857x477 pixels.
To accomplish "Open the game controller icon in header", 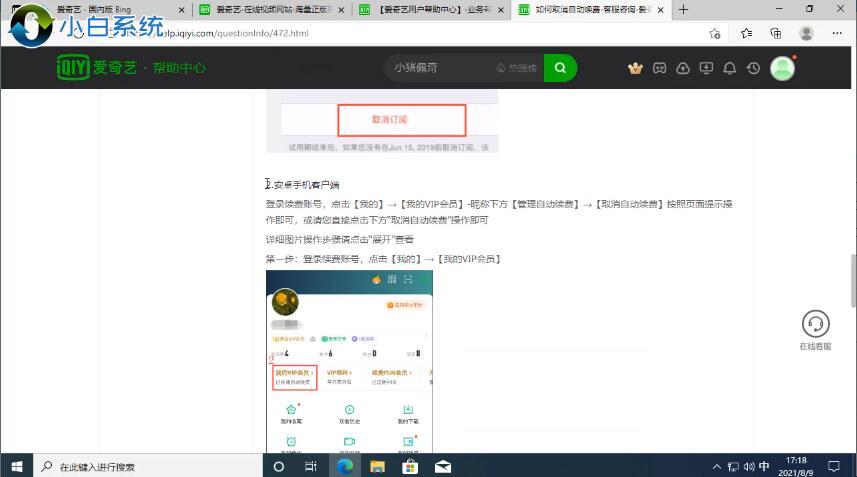I will click(x=659, y=68).
